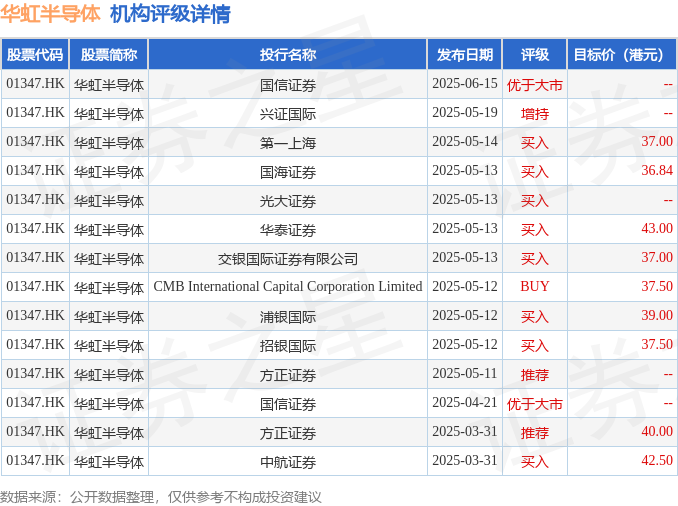This screenshot has height=506, width=678.
Task: Click target price 39.00
Action: 657,315
